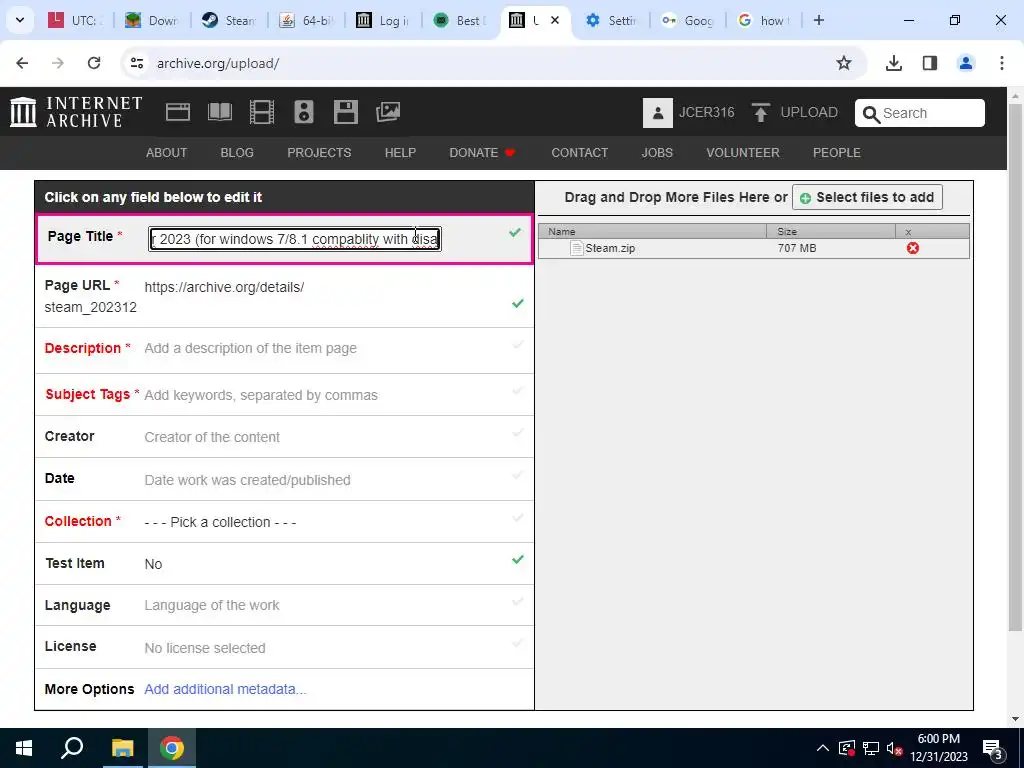Bookmark this page with the star icon

click(x=844, y=63)
